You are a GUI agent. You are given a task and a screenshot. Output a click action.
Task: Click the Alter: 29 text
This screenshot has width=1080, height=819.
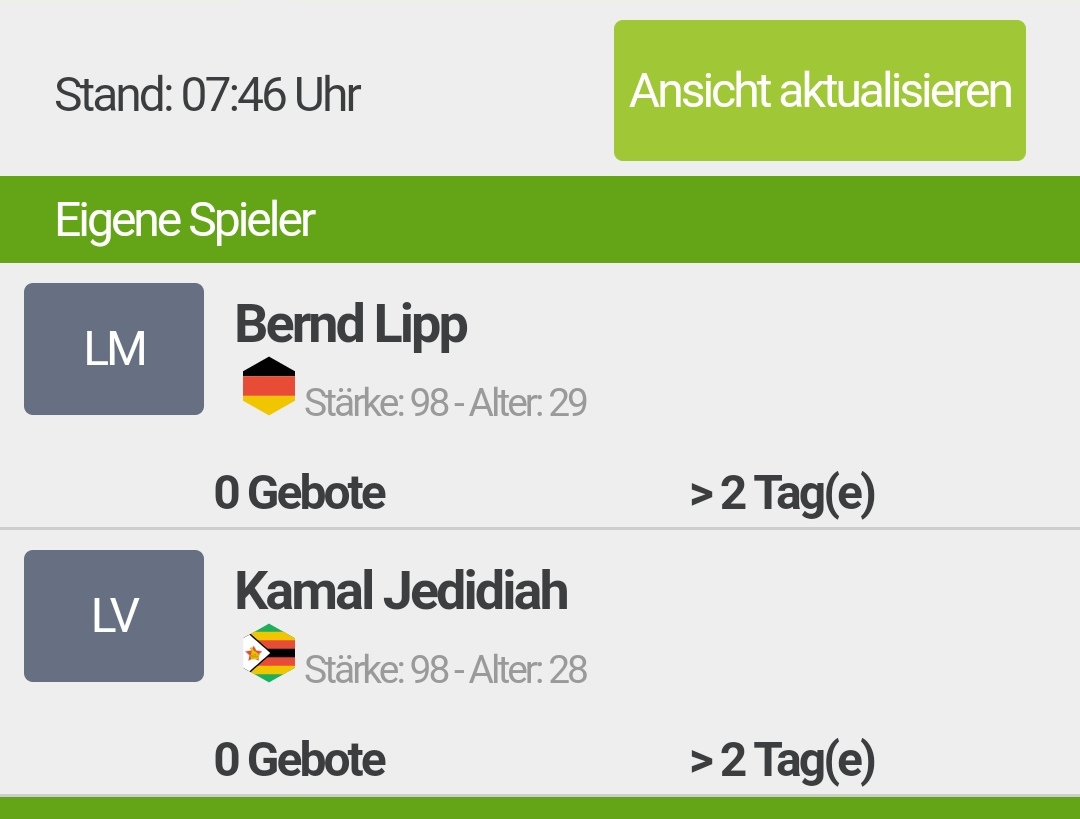click(528, 403)
